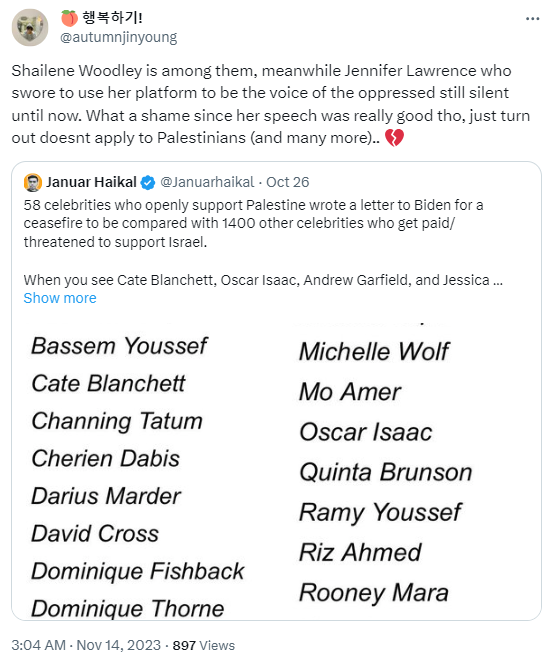This screenshot has height=658, width=550.
Task: Expand quoted tweet with Show more
Action: click(60, 298)
